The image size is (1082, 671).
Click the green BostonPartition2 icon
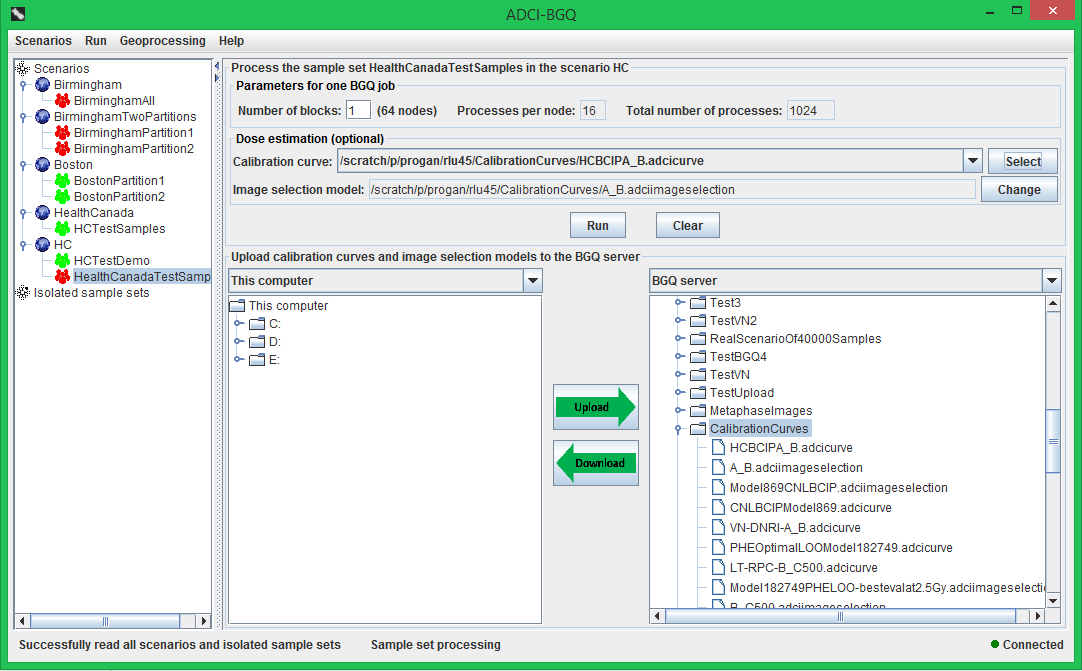(x=63, y=197)
